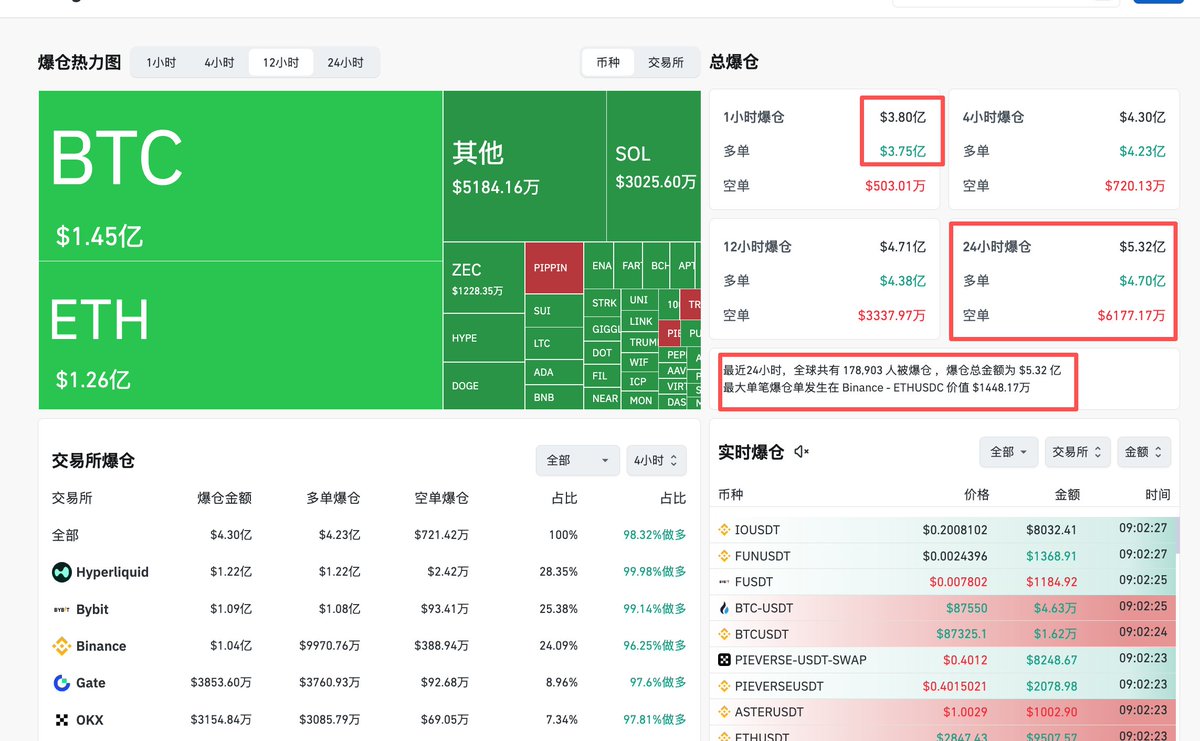Click the 28.35% share value

(558, 572)
